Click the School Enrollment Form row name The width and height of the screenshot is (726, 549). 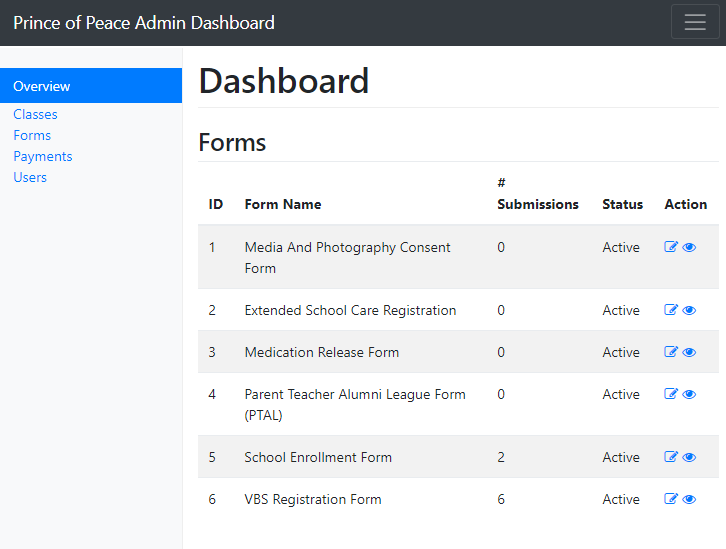(x=318, y=457)
